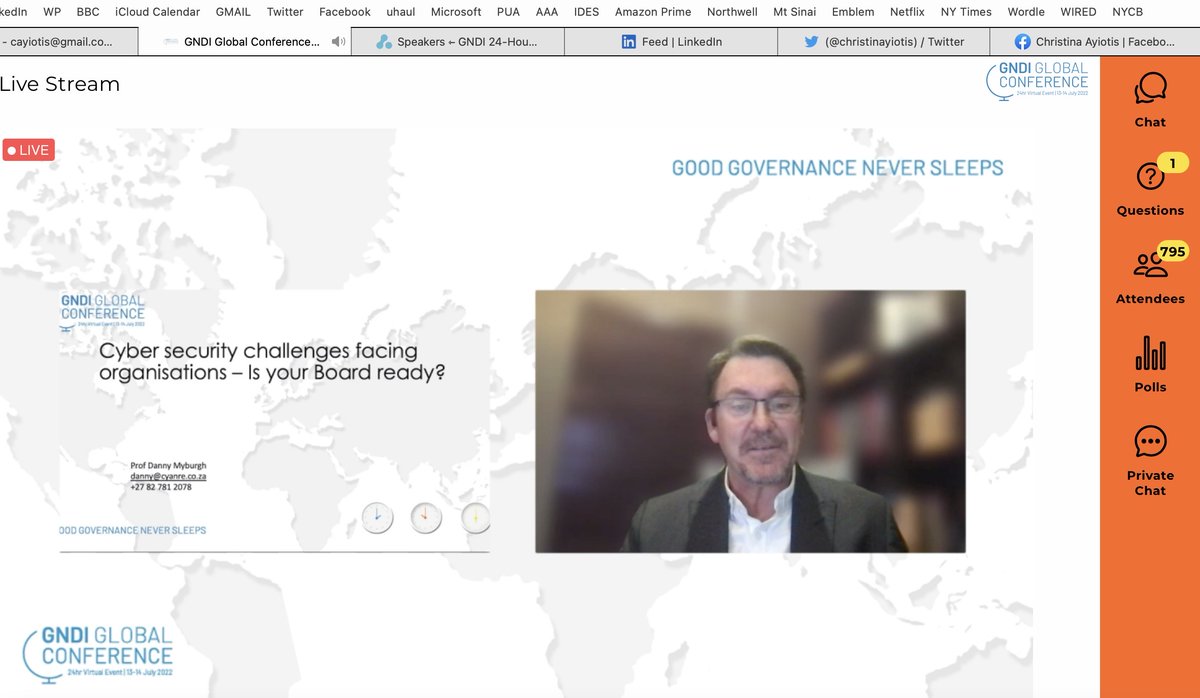Click the Live Stream page heading
This screenshot has height=698, width=1200.
point(59,84)
